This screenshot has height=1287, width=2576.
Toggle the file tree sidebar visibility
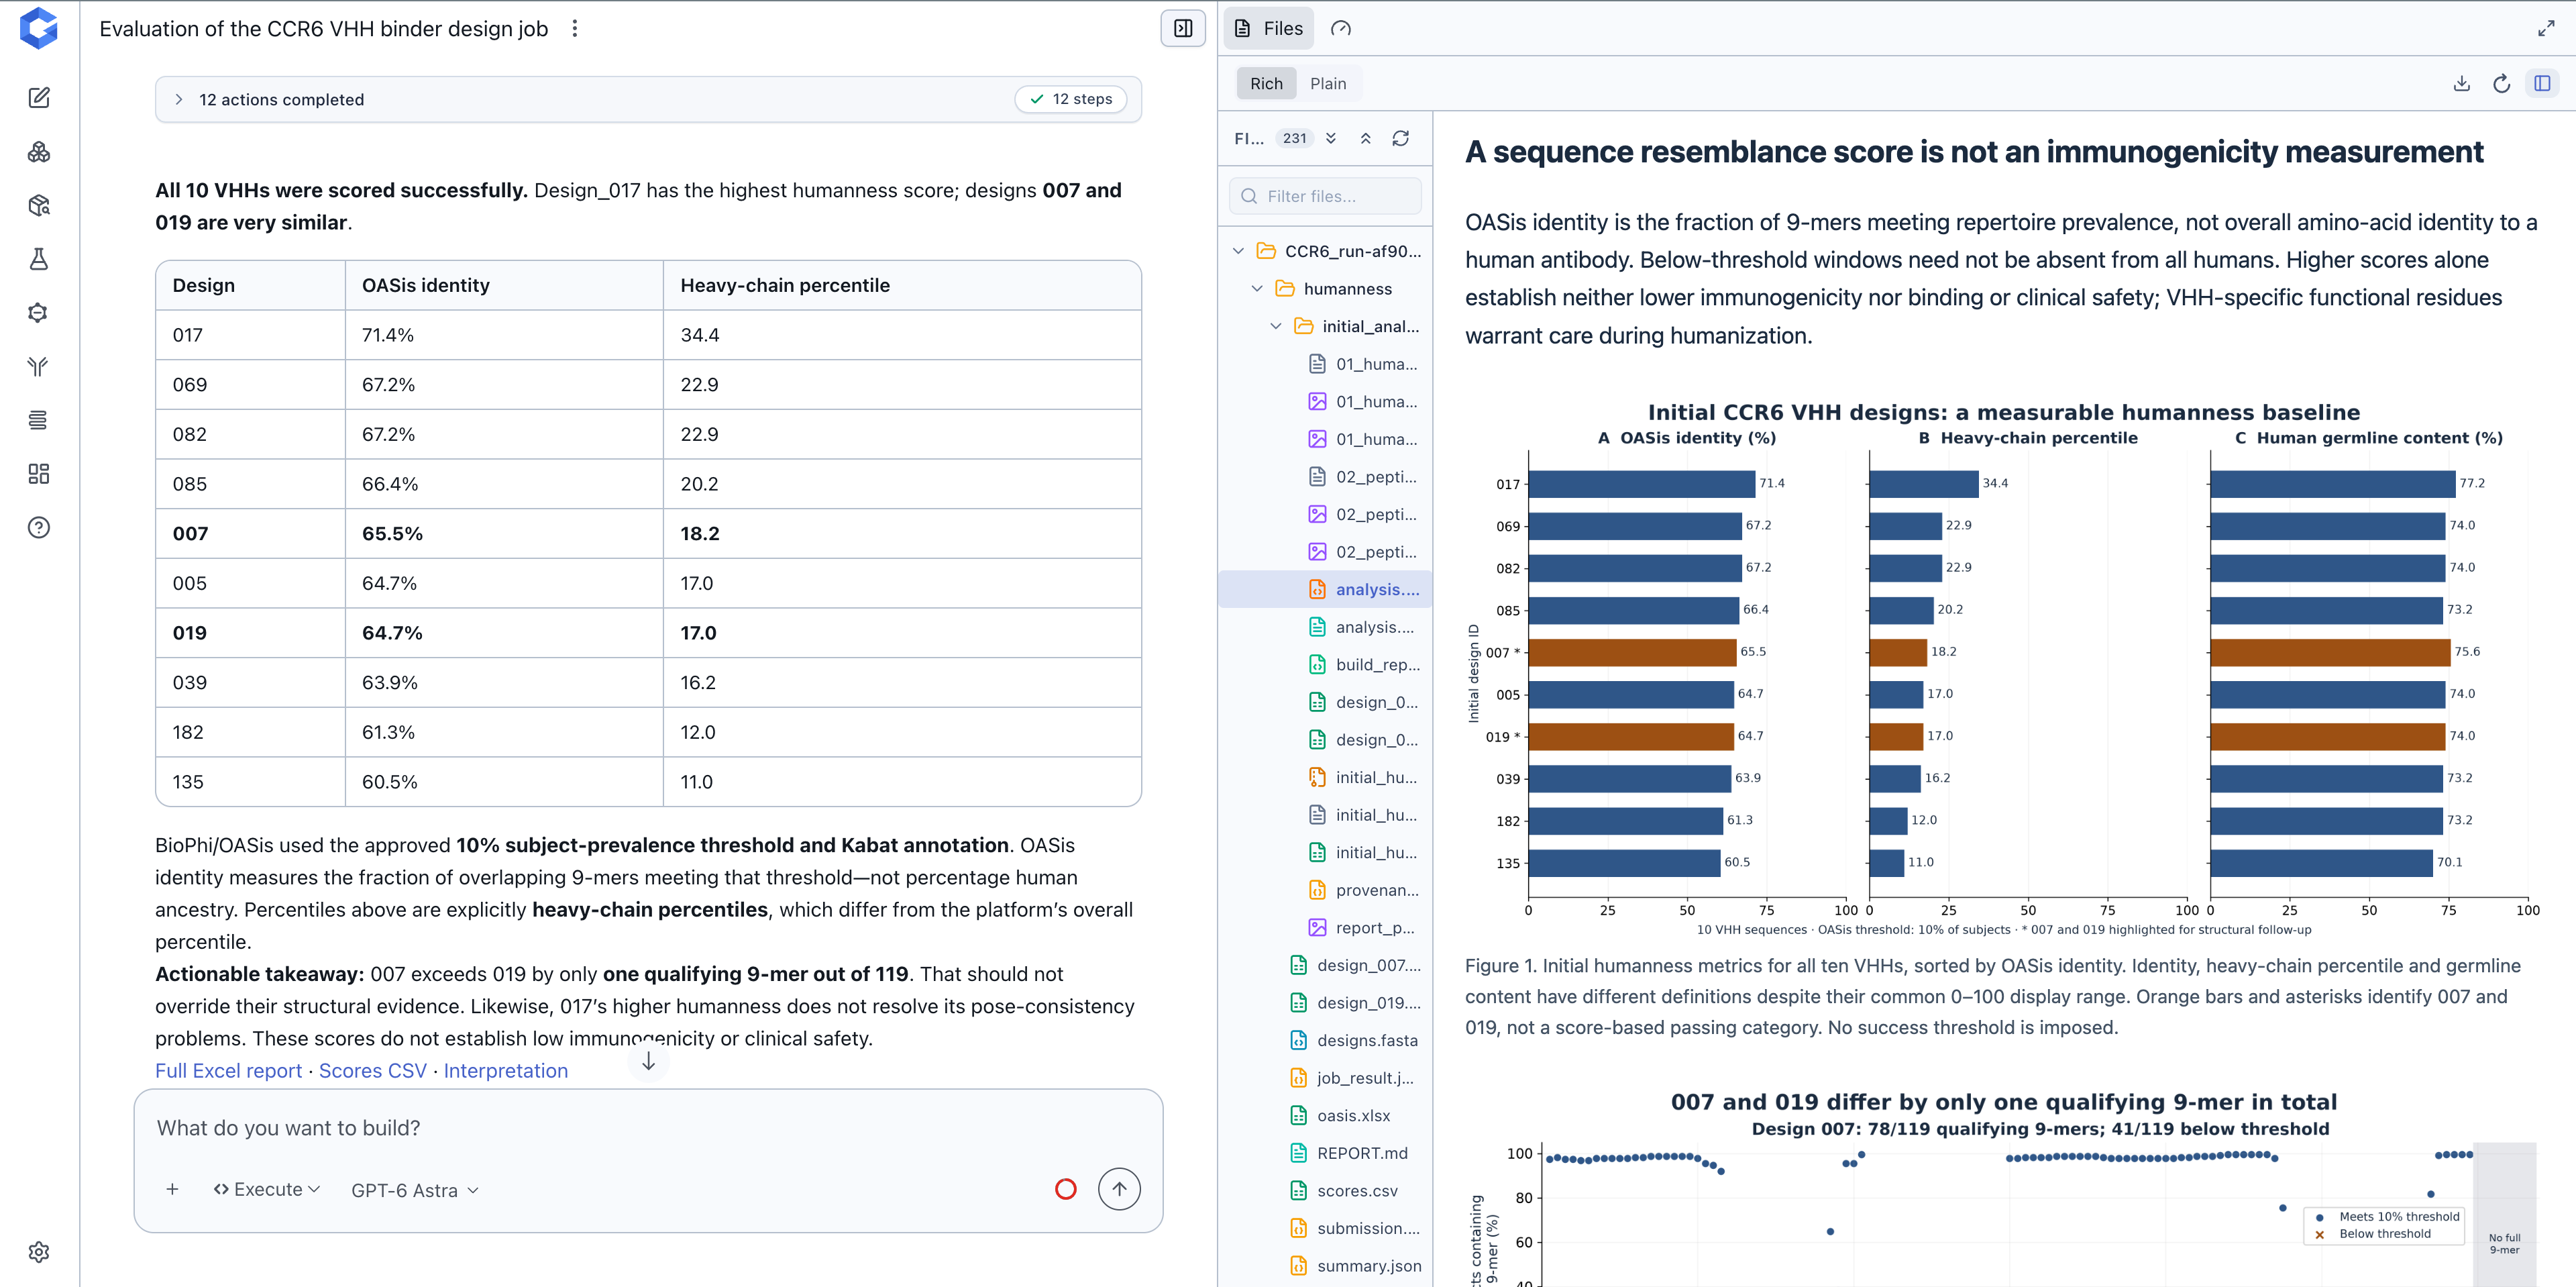2542,83
